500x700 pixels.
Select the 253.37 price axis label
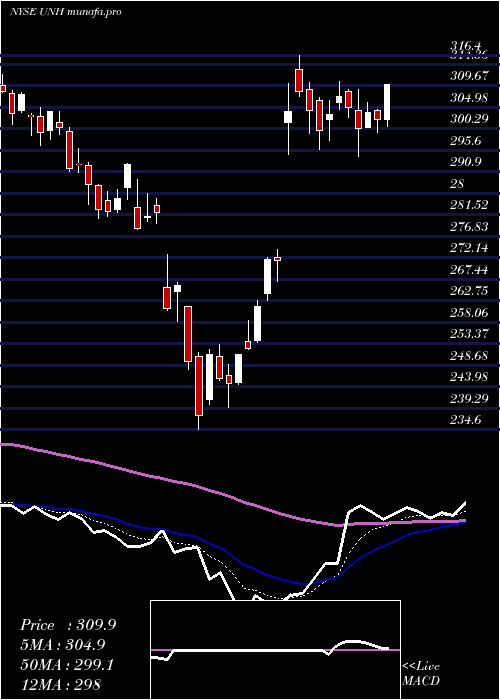(469, 334)
